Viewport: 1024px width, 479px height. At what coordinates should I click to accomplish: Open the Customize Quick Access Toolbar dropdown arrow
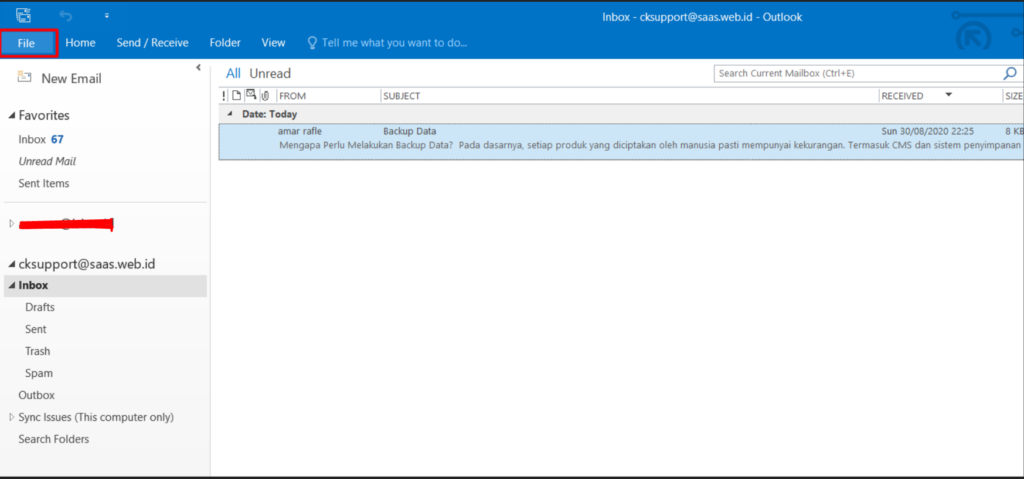106,15
